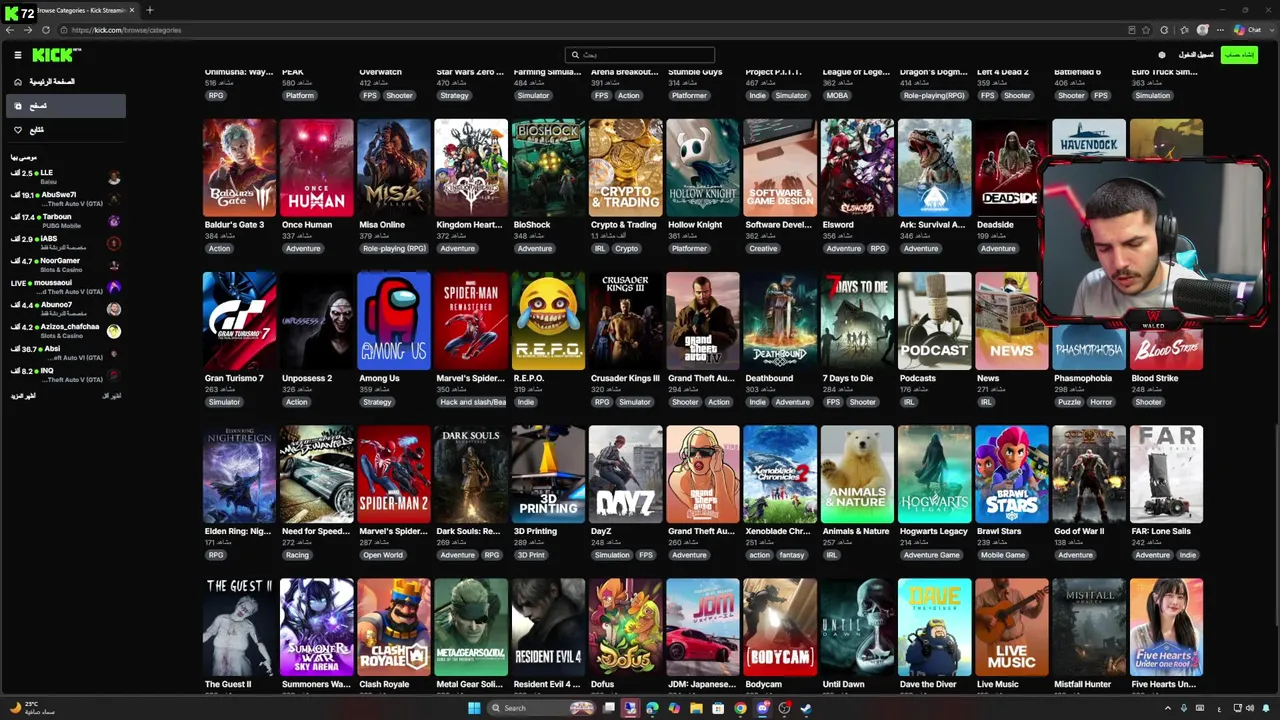This screenshot has height=720, width=1280.
Task: Open the BioShock cover thumbnail
Action: 548,167
